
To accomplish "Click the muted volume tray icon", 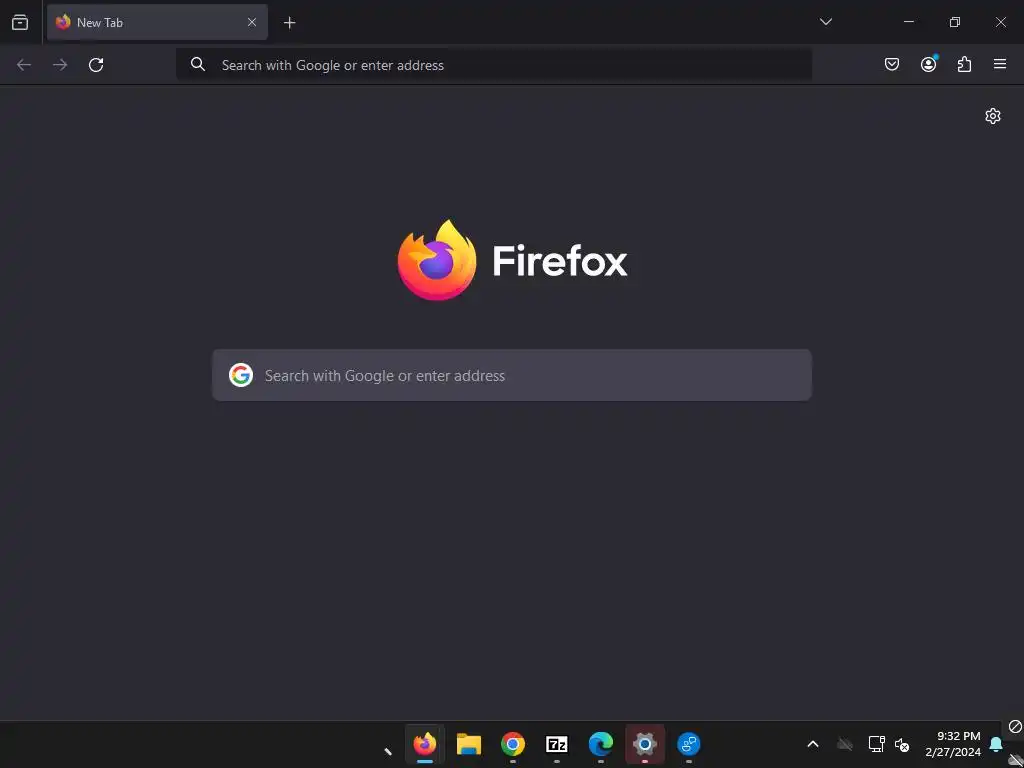I will [x=902, y=744].
